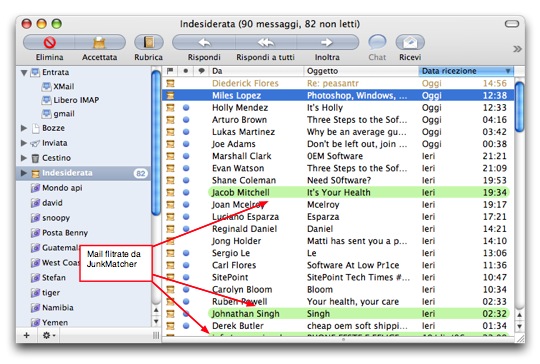Click junk icon beside Joe Adams

coord(170,144)
